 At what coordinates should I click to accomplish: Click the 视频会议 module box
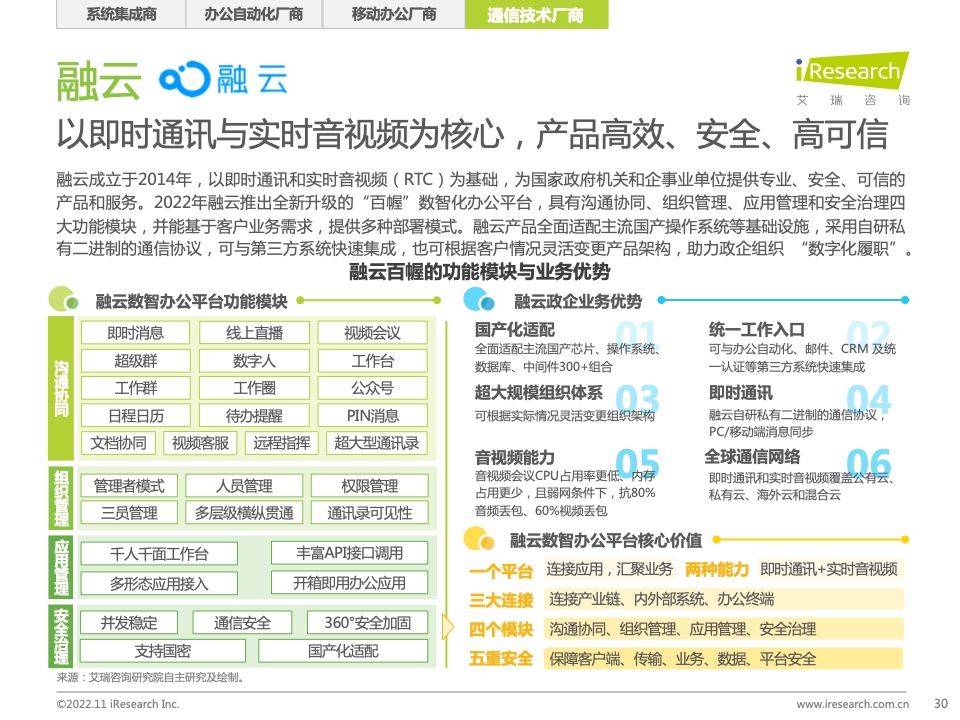pos(372,332)
